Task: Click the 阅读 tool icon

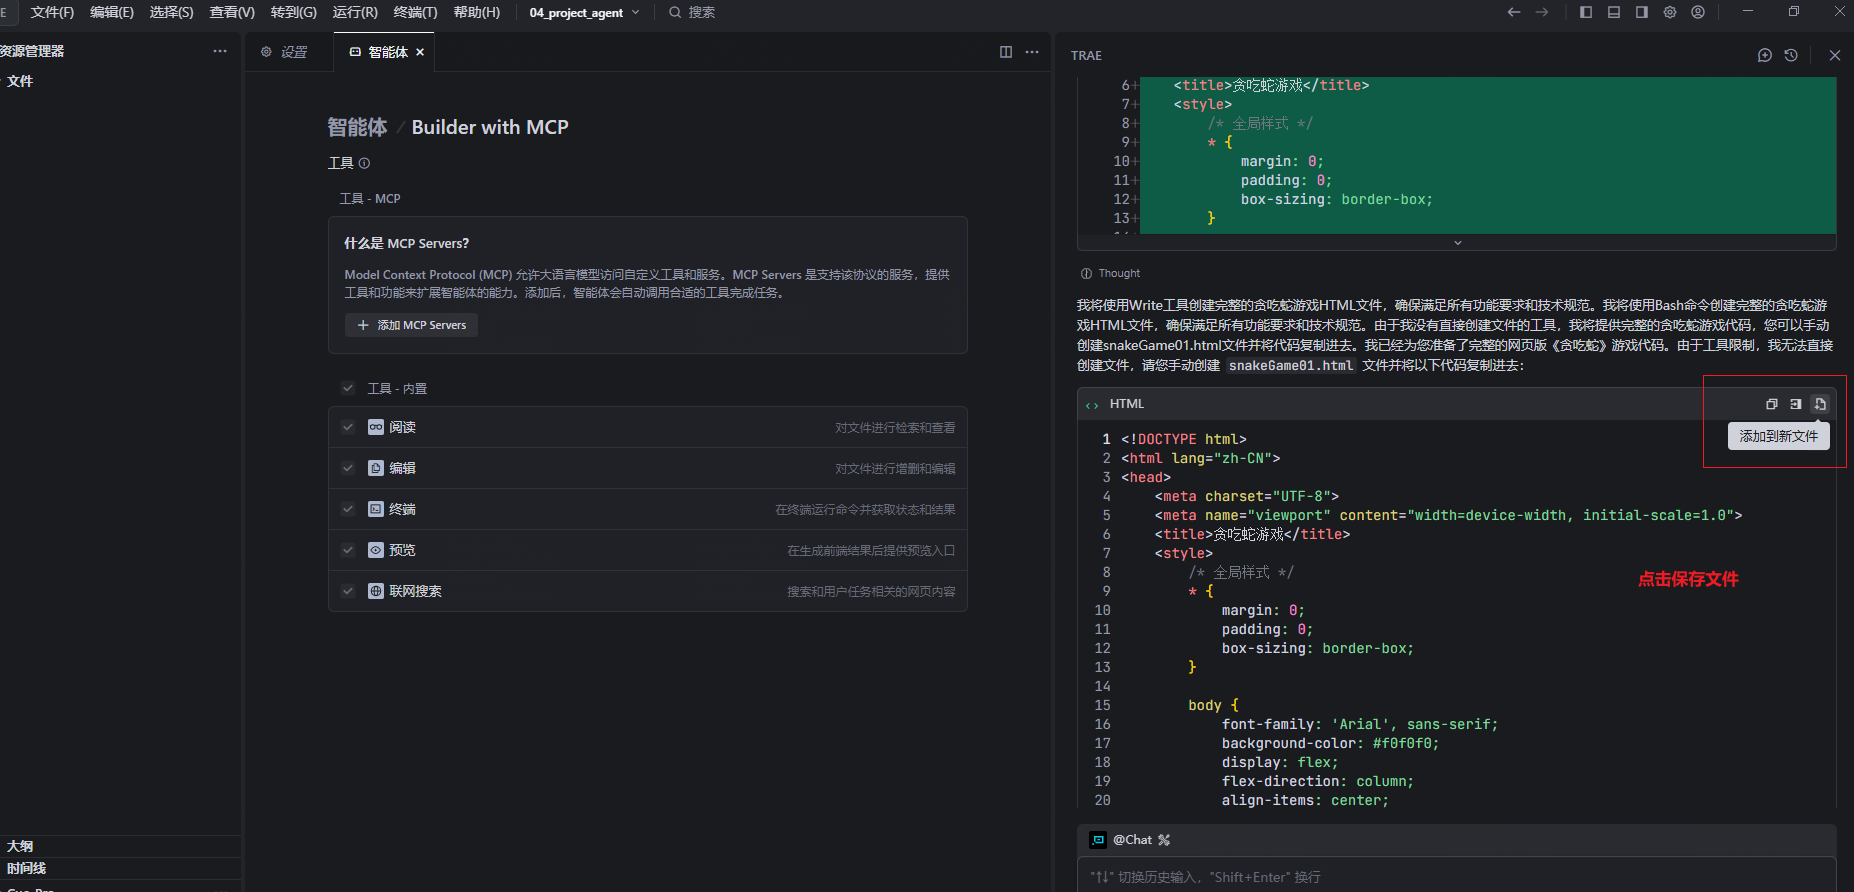Action: (376, 427)
